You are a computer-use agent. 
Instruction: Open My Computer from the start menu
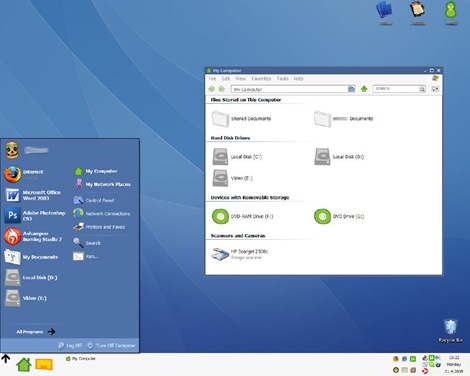pyautogui.click(x=95, y=171)
